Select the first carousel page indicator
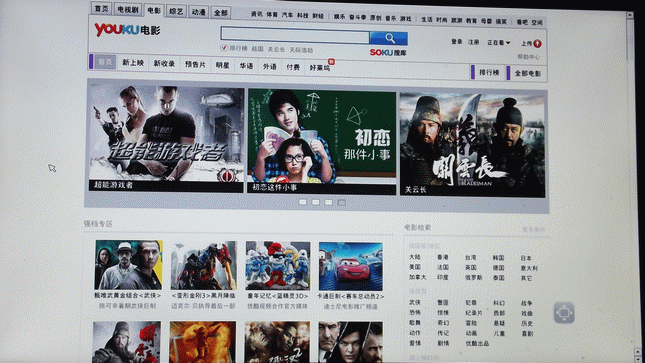The image size is (645, 363). coord(303,202)
